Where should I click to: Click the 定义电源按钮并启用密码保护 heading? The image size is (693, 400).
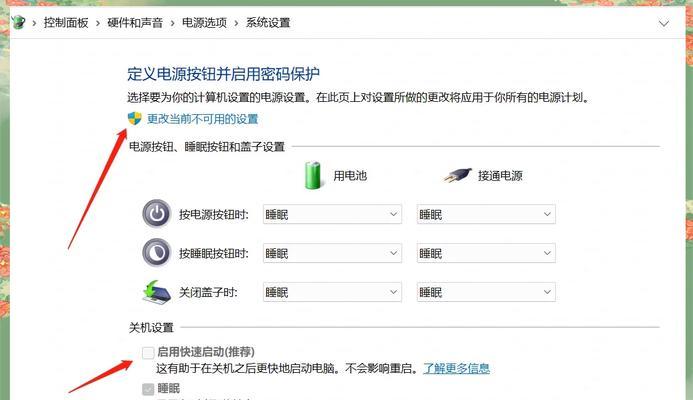click(x=223, y=74)
